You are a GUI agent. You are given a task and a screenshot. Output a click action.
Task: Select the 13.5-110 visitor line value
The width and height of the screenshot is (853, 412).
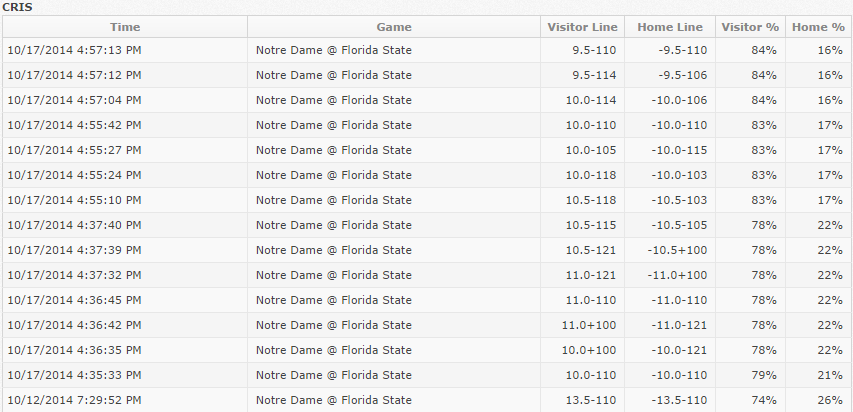pyautogui.click(x=591, y=401)
